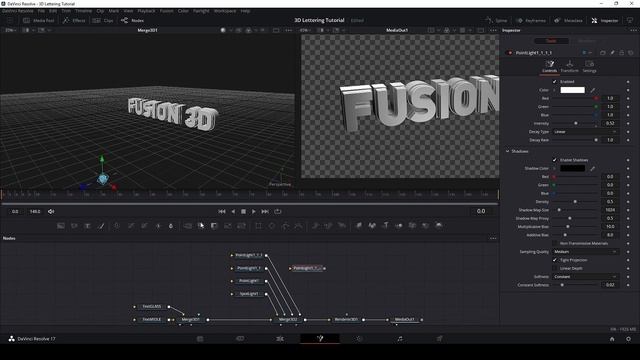Play the composition forward
Image resolution: width=640 pixels, height=360 pixels.
(253, 211)
